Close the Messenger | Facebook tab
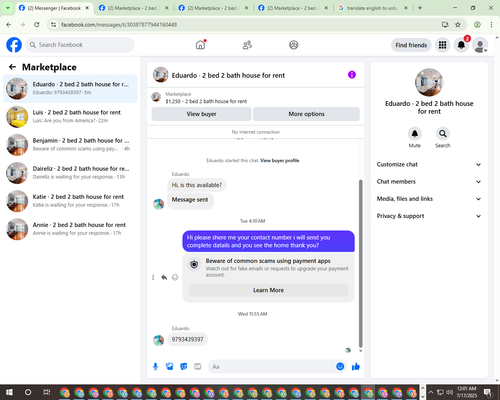Viewport: 500px width, 400px height. point(87,8)
